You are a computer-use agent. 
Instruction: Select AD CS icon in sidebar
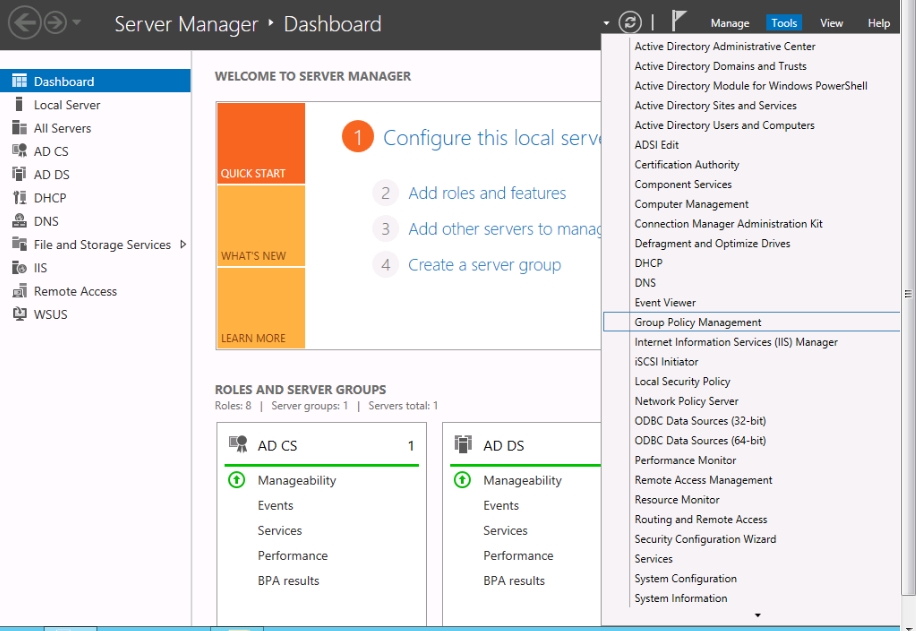pyautogui.click(x=19, y=151)
